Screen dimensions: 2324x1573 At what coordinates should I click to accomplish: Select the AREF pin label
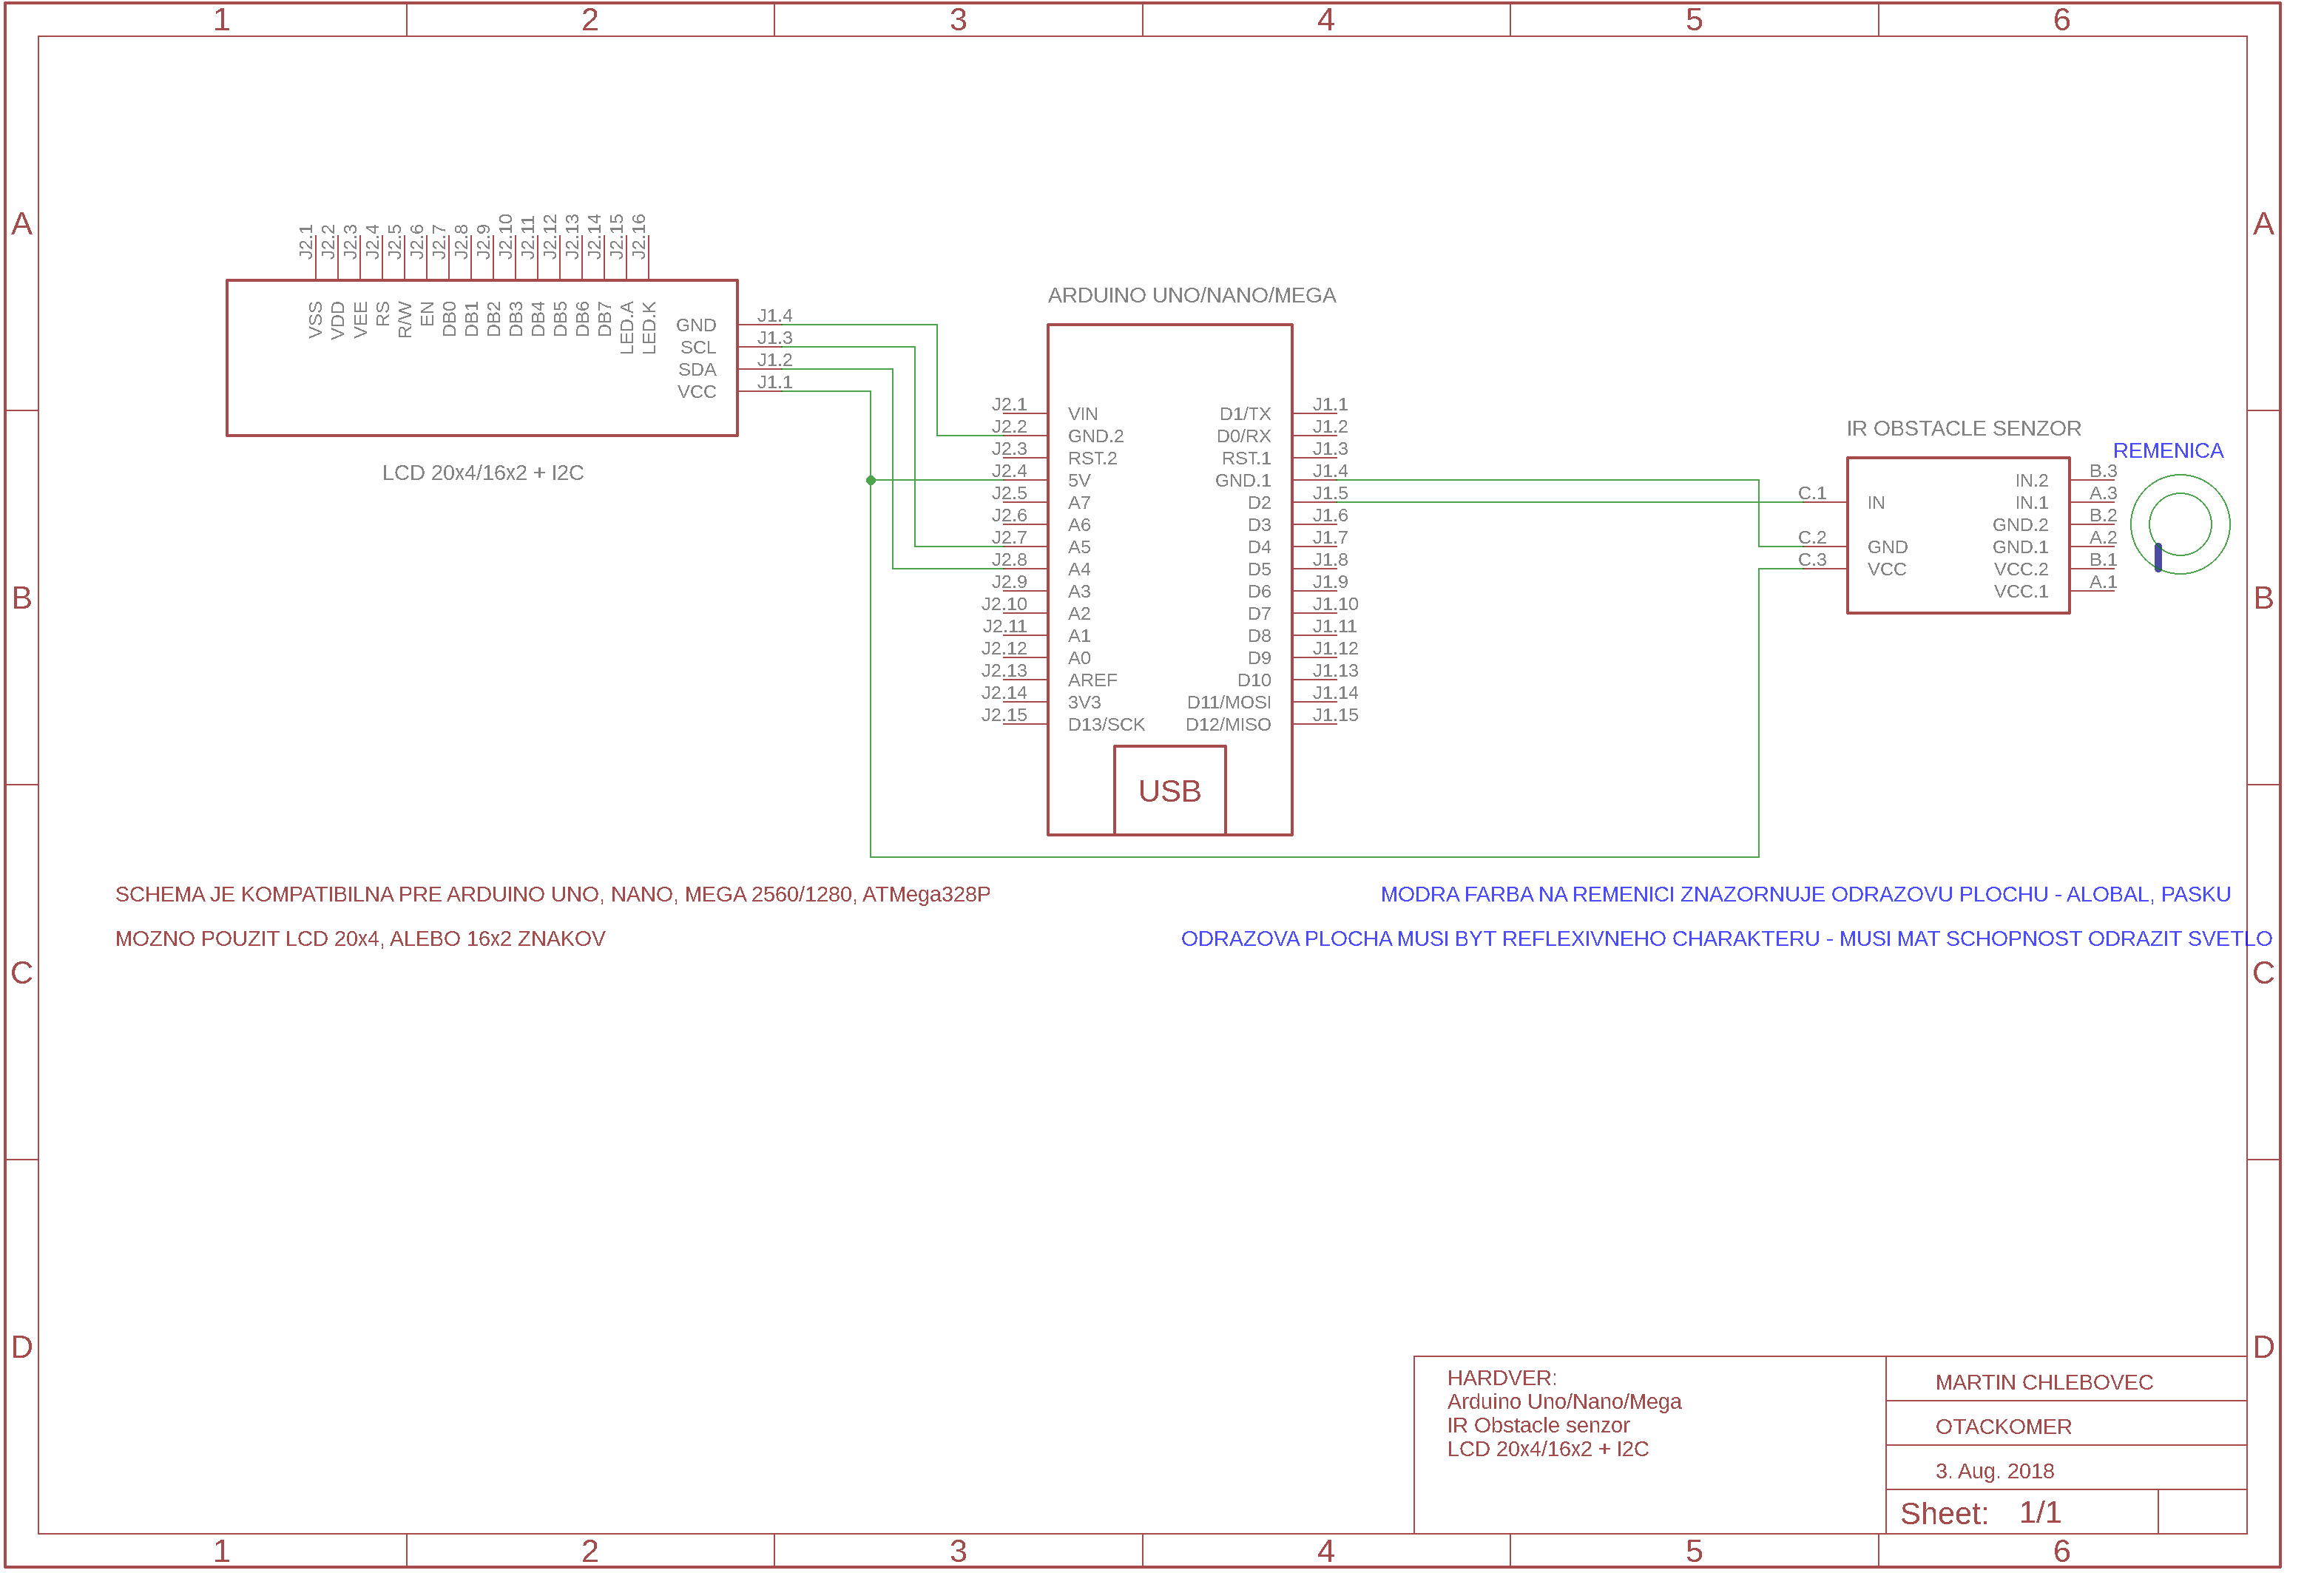[x=1092, y=679]
